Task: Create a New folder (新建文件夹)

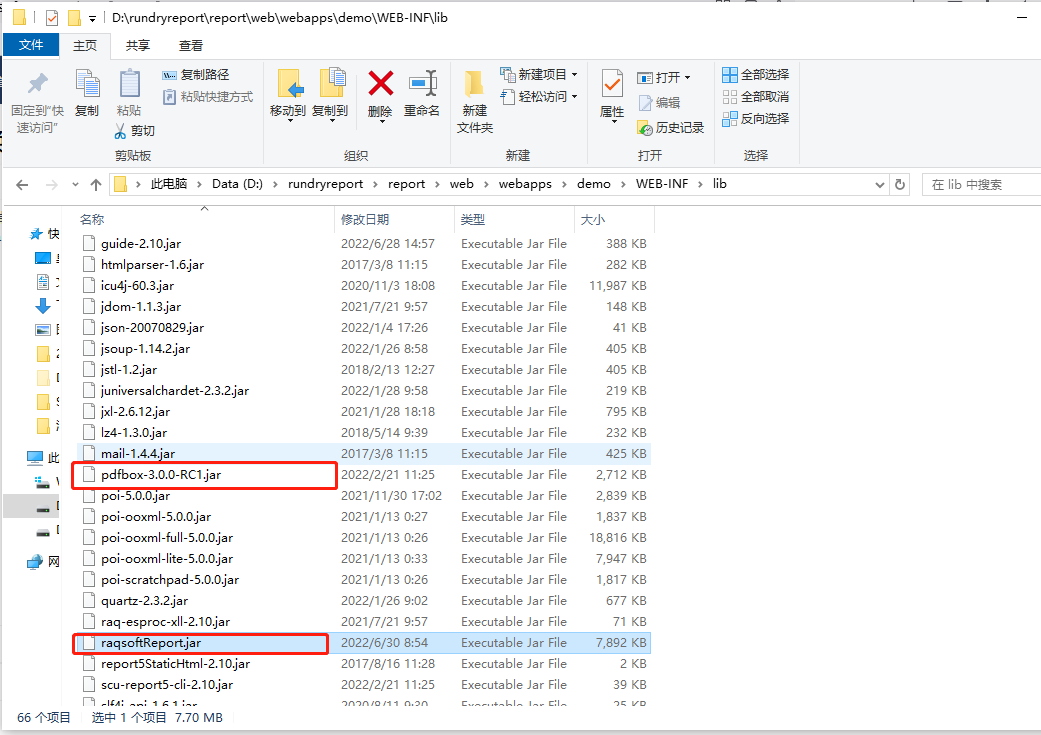Action: point(475,101)
